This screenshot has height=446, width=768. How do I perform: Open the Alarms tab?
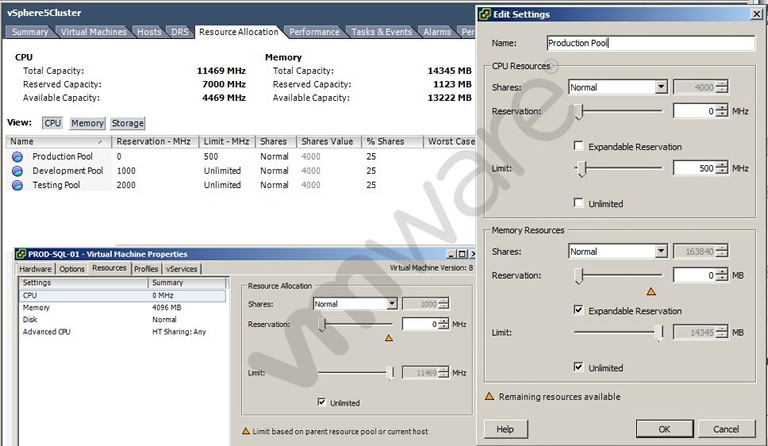[x=437, y=32]
